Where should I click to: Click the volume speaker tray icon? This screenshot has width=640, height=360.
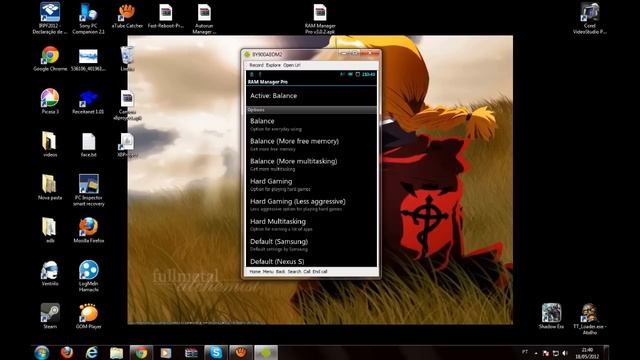coord(565,353)
